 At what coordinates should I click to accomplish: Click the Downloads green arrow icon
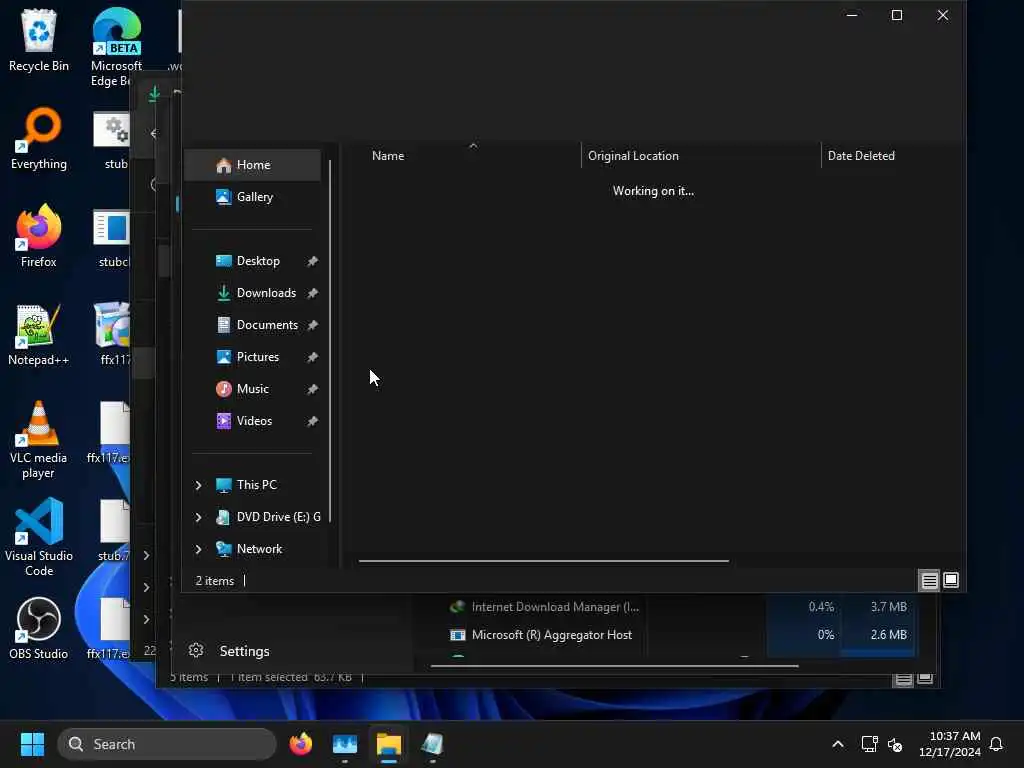(223, 293)
